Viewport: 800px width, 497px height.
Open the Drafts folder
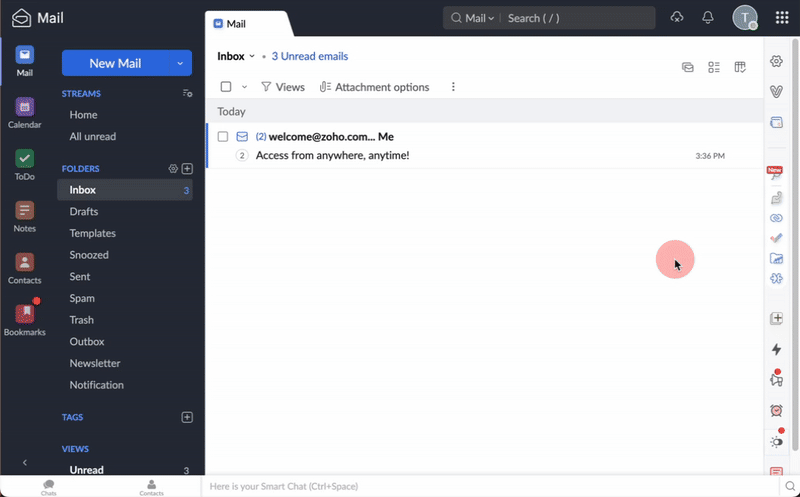[x=83, y=212]
